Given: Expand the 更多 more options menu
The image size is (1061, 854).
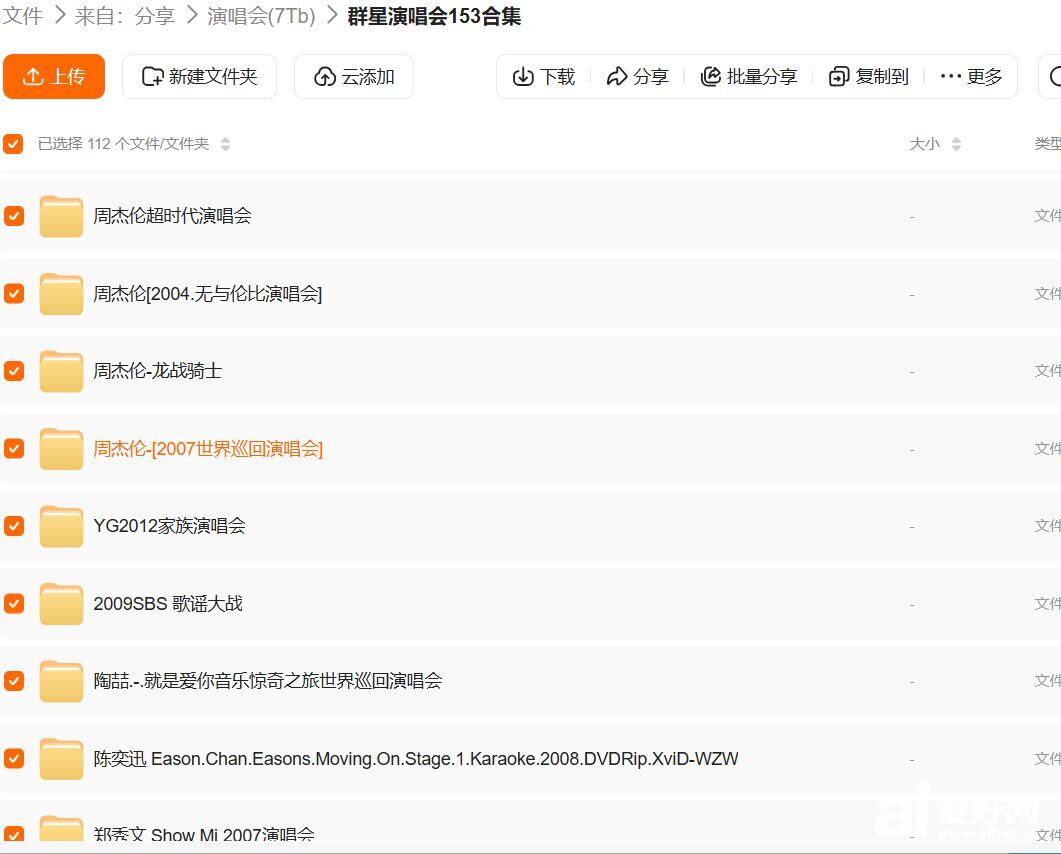Looking at the screenshot, I should [x=971, y=76].
